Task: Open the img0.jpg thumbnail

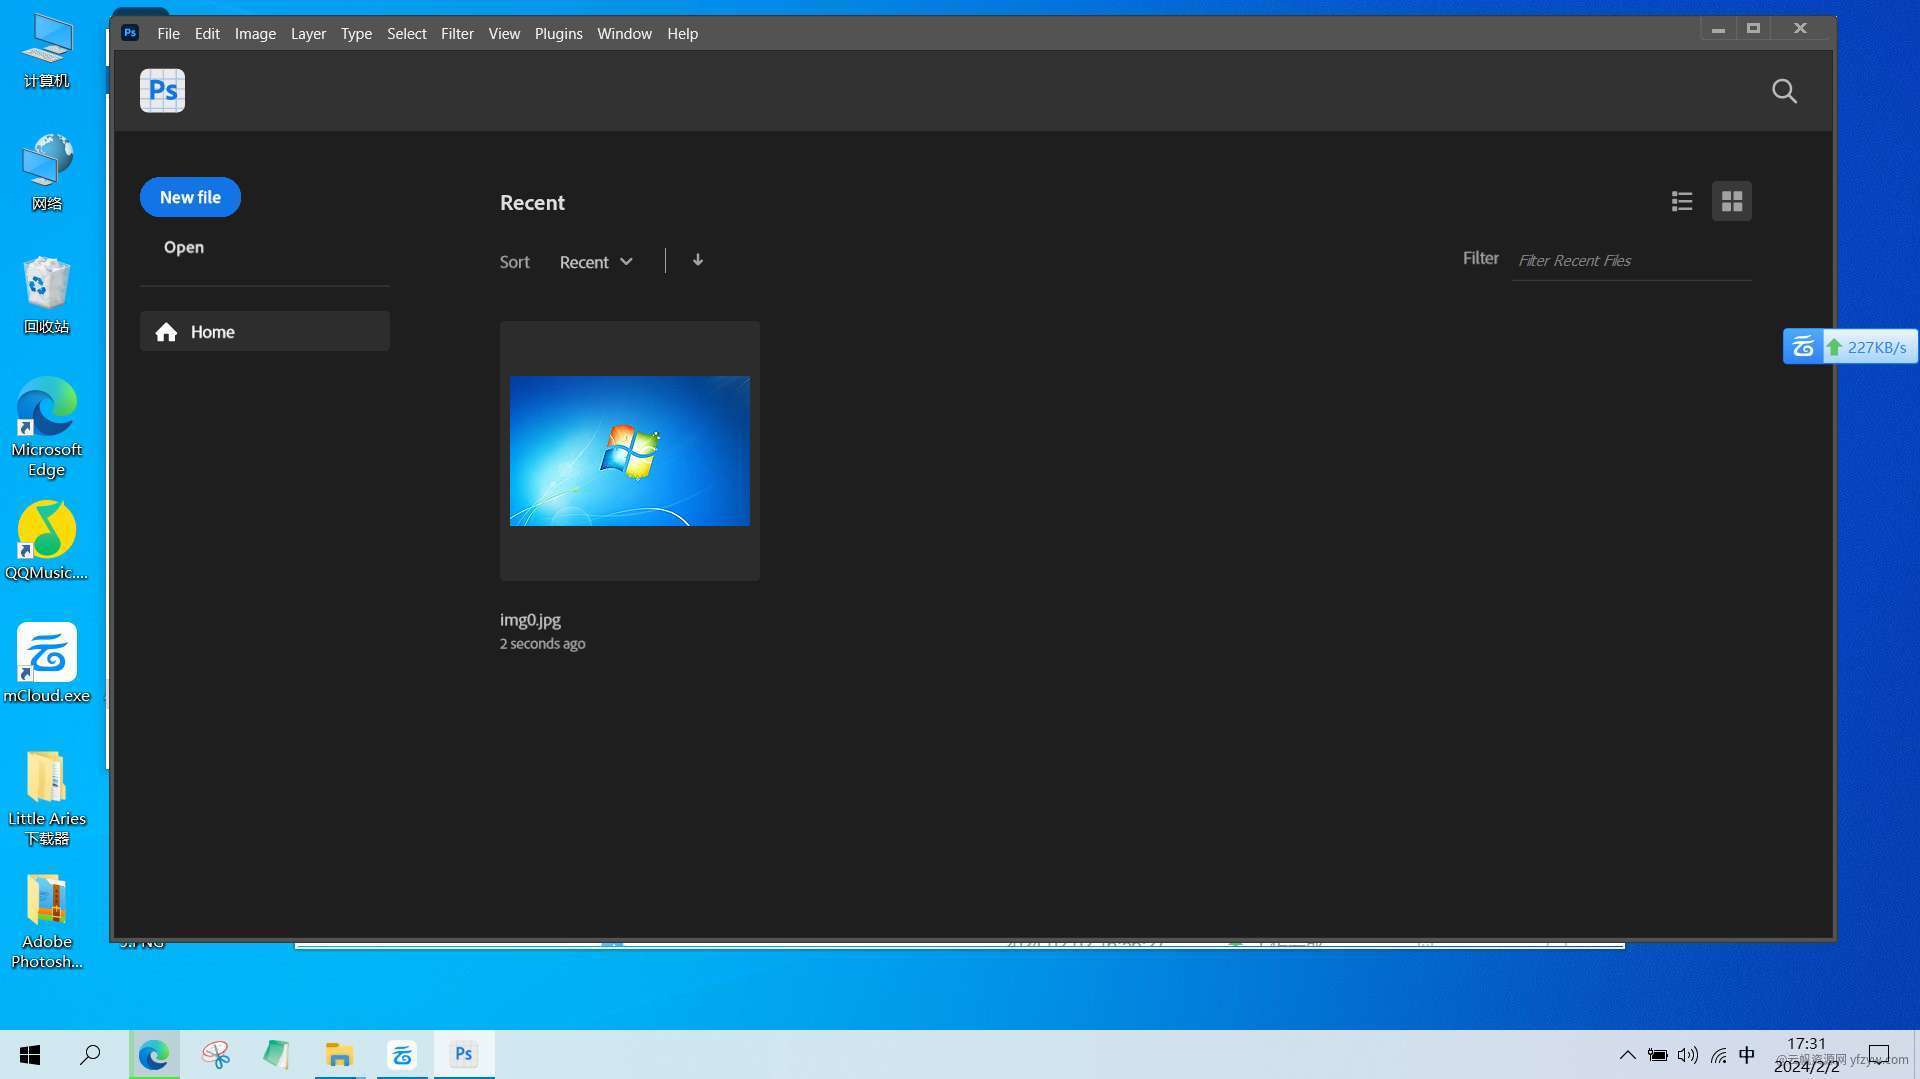Action: point(630,451)
